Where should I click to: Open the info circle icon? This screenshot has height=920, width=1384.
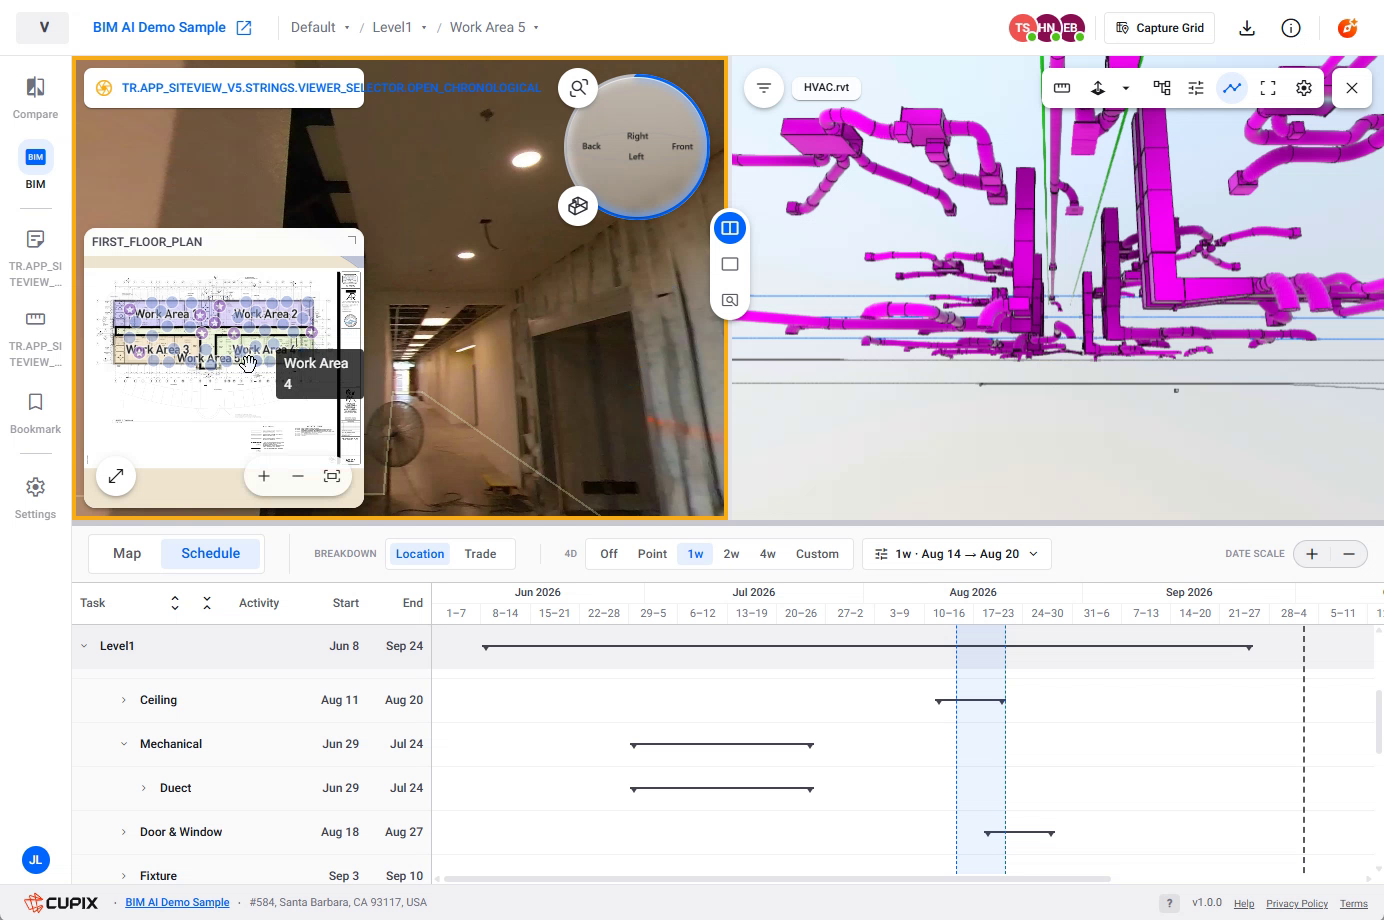point(1291,28)
